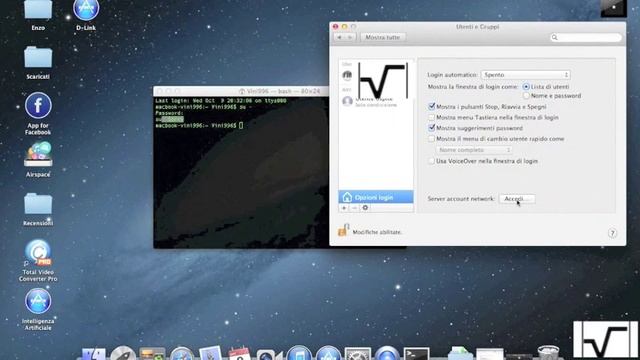640x360 pixels.
Task: Select the Nome e password radio button
Action: click(x=526, y=96)
